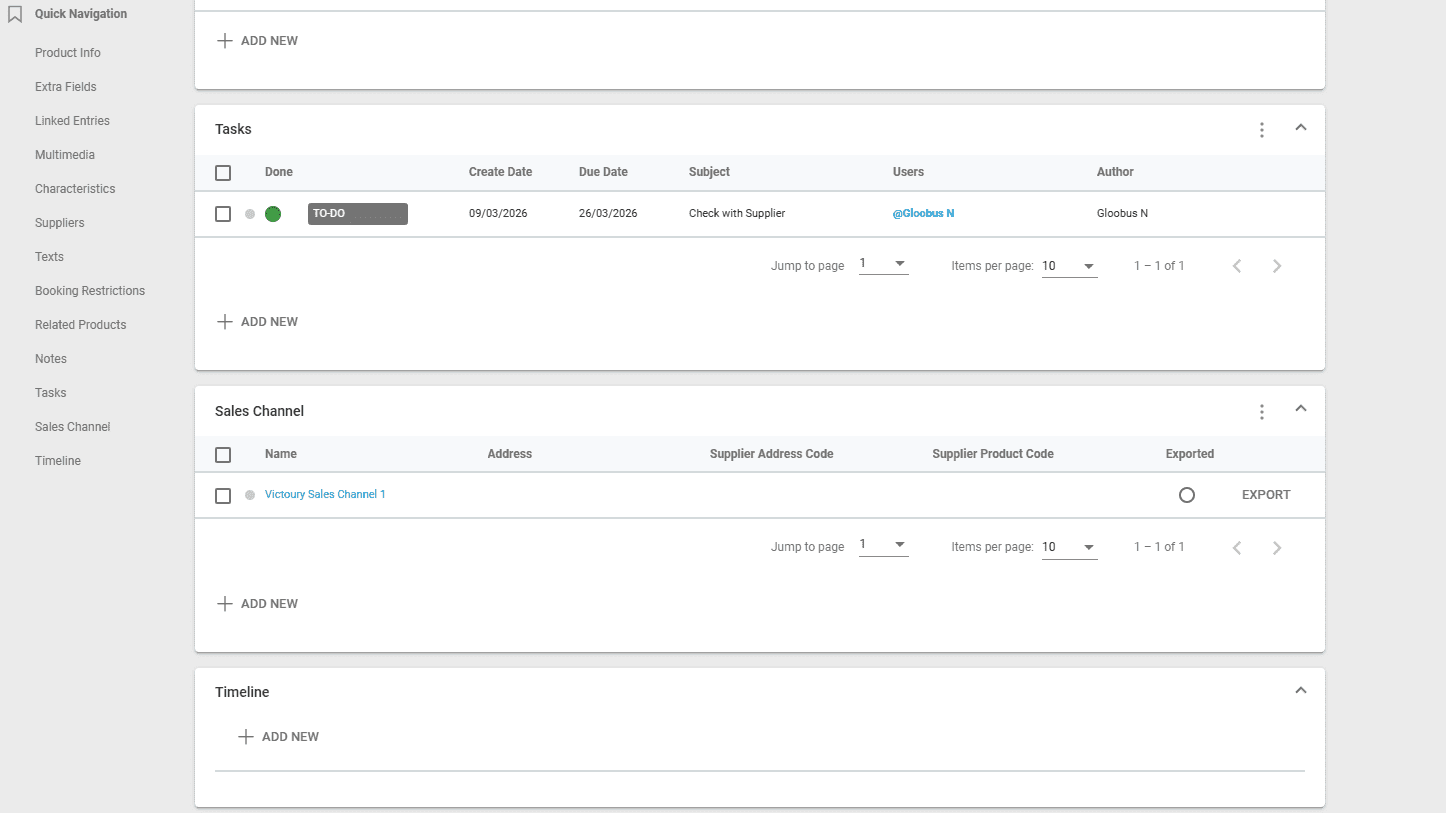This screenshot has height=813, width=1446.
Task: Toggle the Exported radio circle for sales channel
Action: 1187,495
